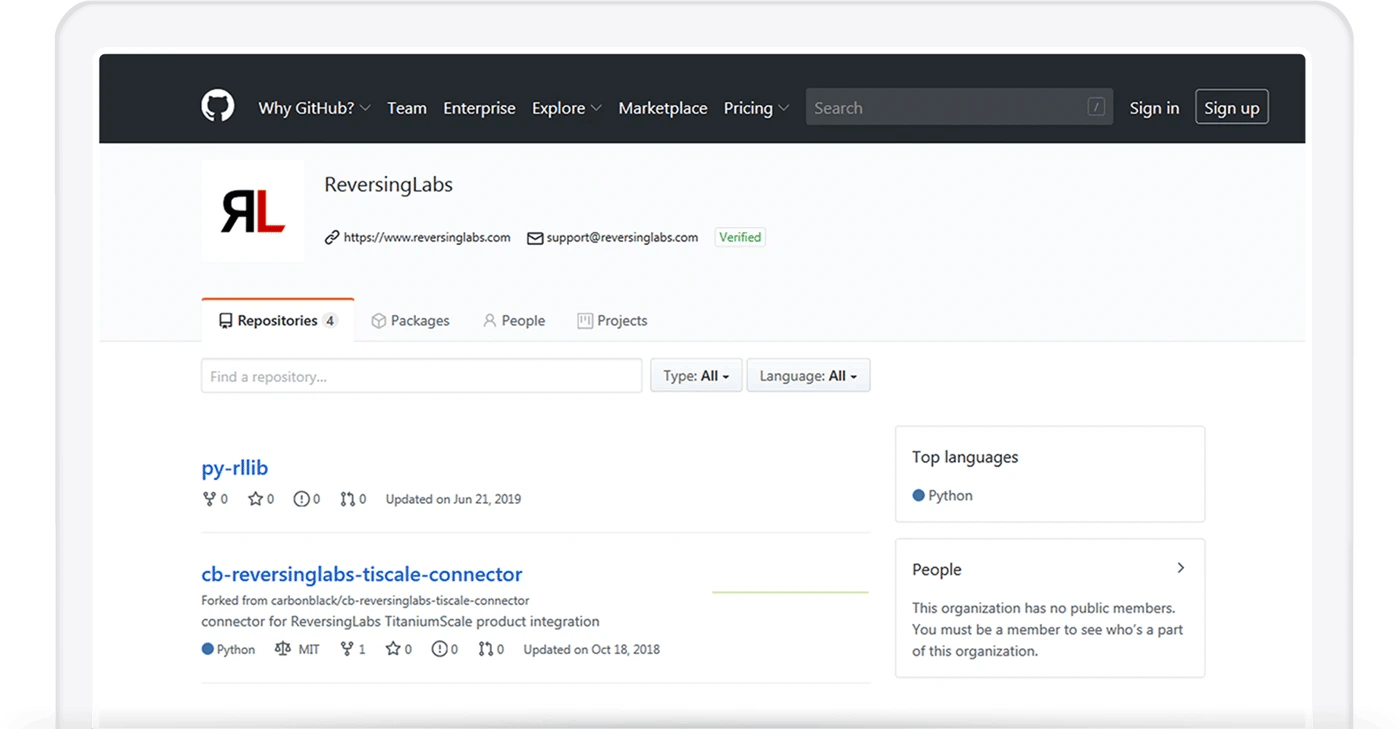Viewport: 1400px width, 729px height.
Task: Click the fork icon for cb-reversinglabs-tiscale-connector
Action: 347,649
